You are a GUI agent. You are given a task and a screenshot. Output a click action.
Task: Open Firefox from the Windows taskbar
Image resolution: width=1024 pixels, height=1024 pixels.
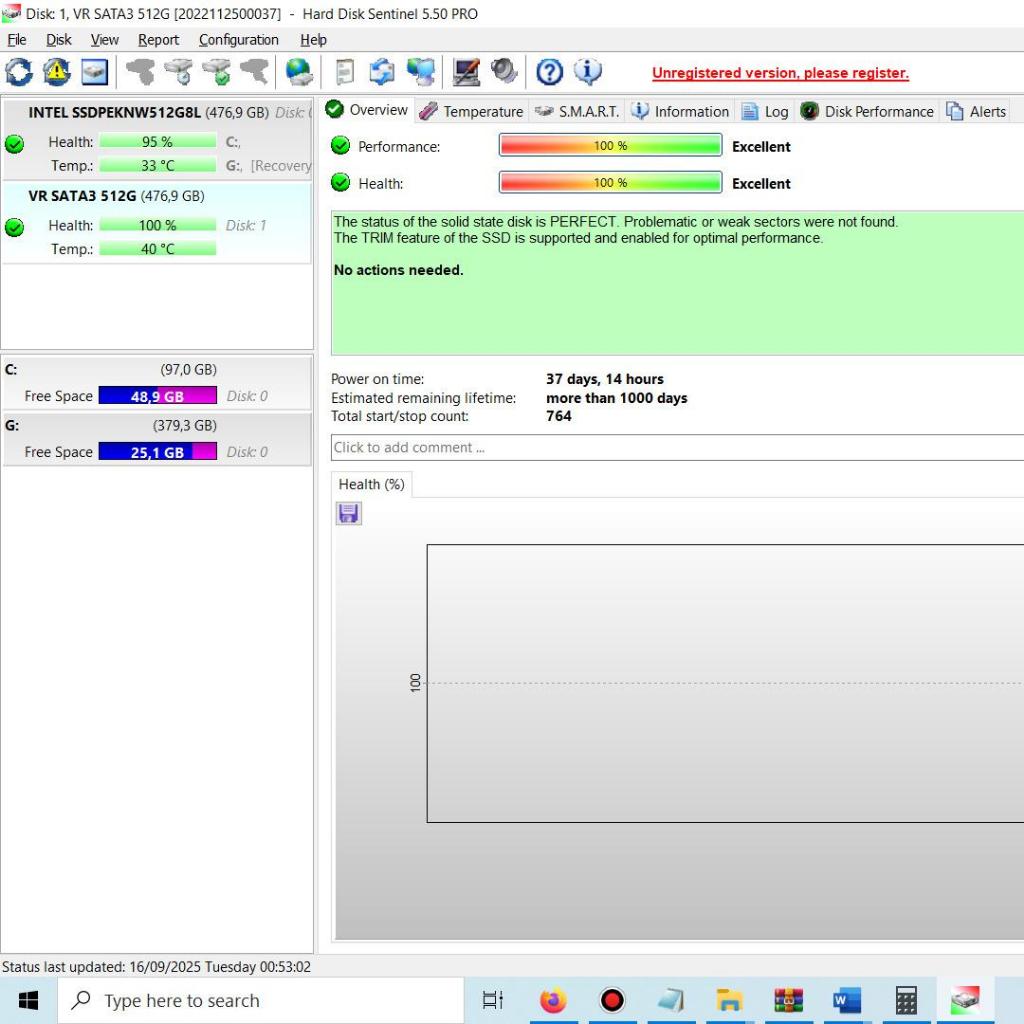pos(553,1000)
